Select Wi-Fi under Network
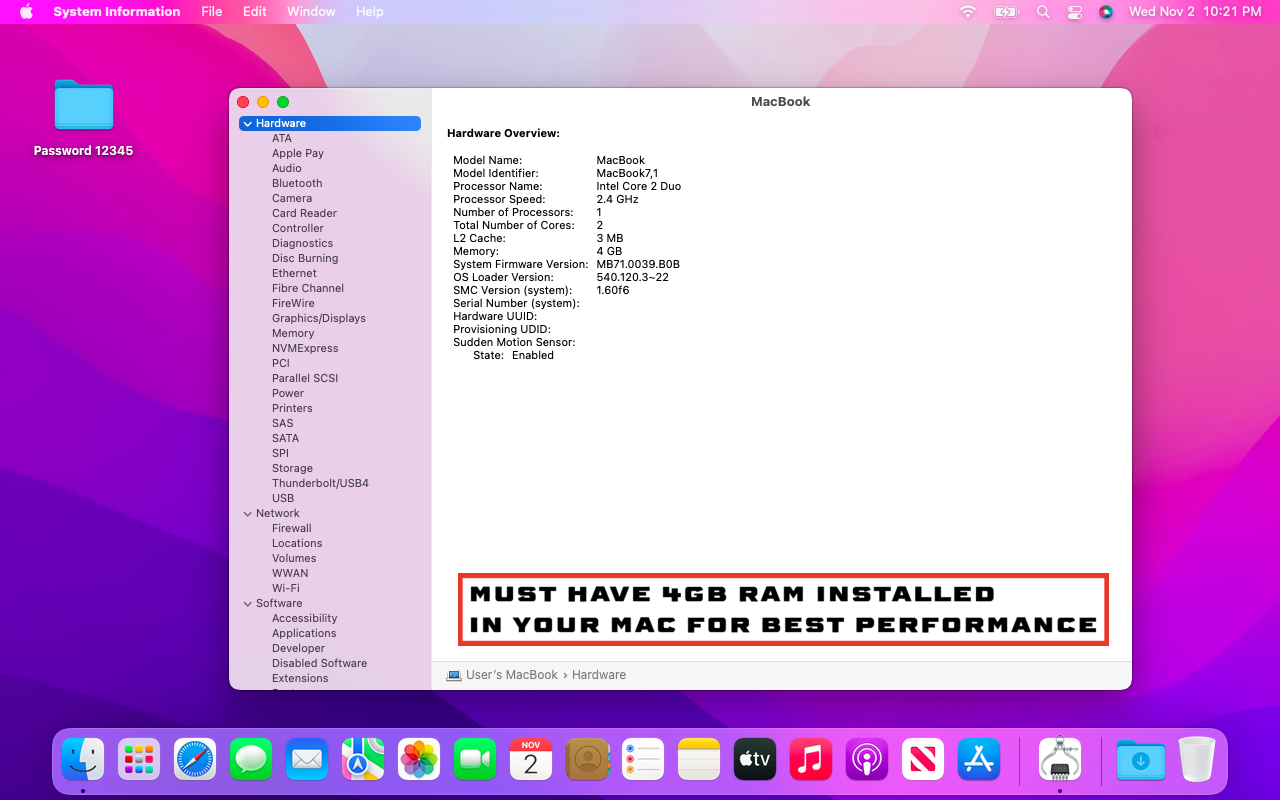 click(x=286, y=589)
